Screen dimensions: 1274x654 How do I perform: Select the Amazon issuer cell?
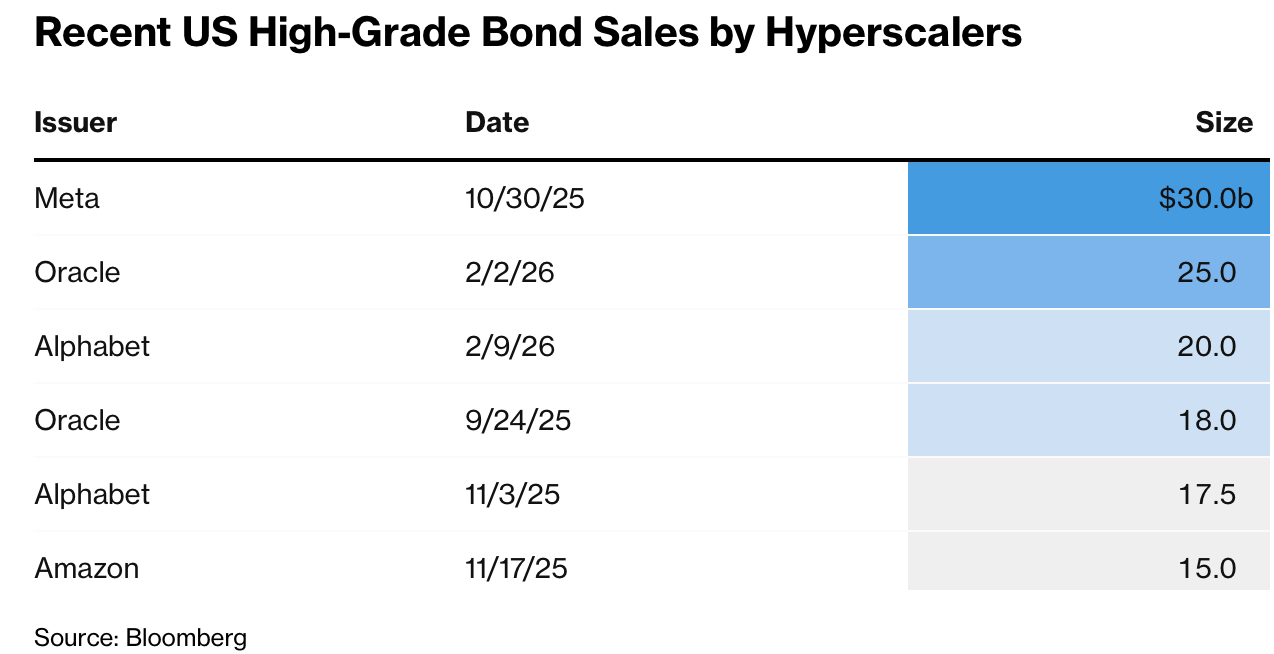87,568
